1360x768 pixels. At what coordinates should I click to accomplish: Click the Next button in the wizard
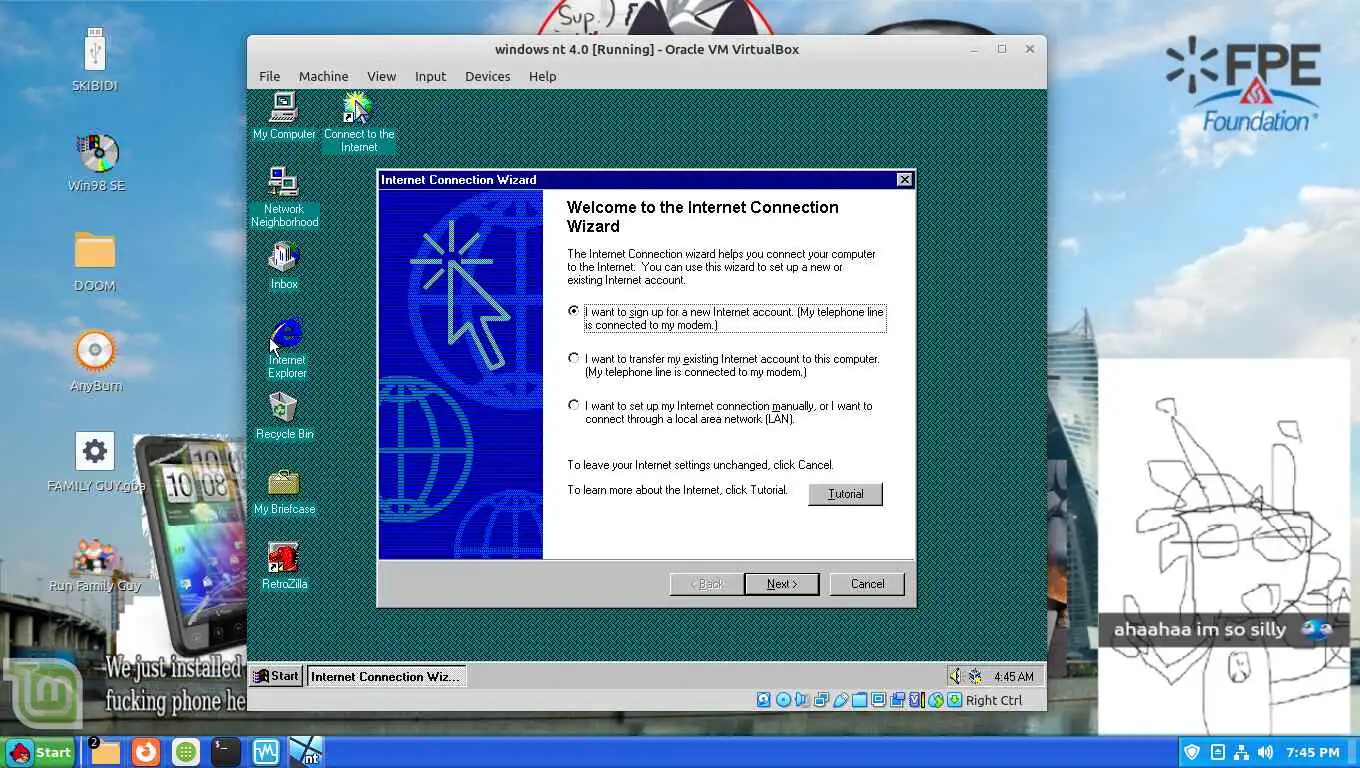[x=782, y=584]
